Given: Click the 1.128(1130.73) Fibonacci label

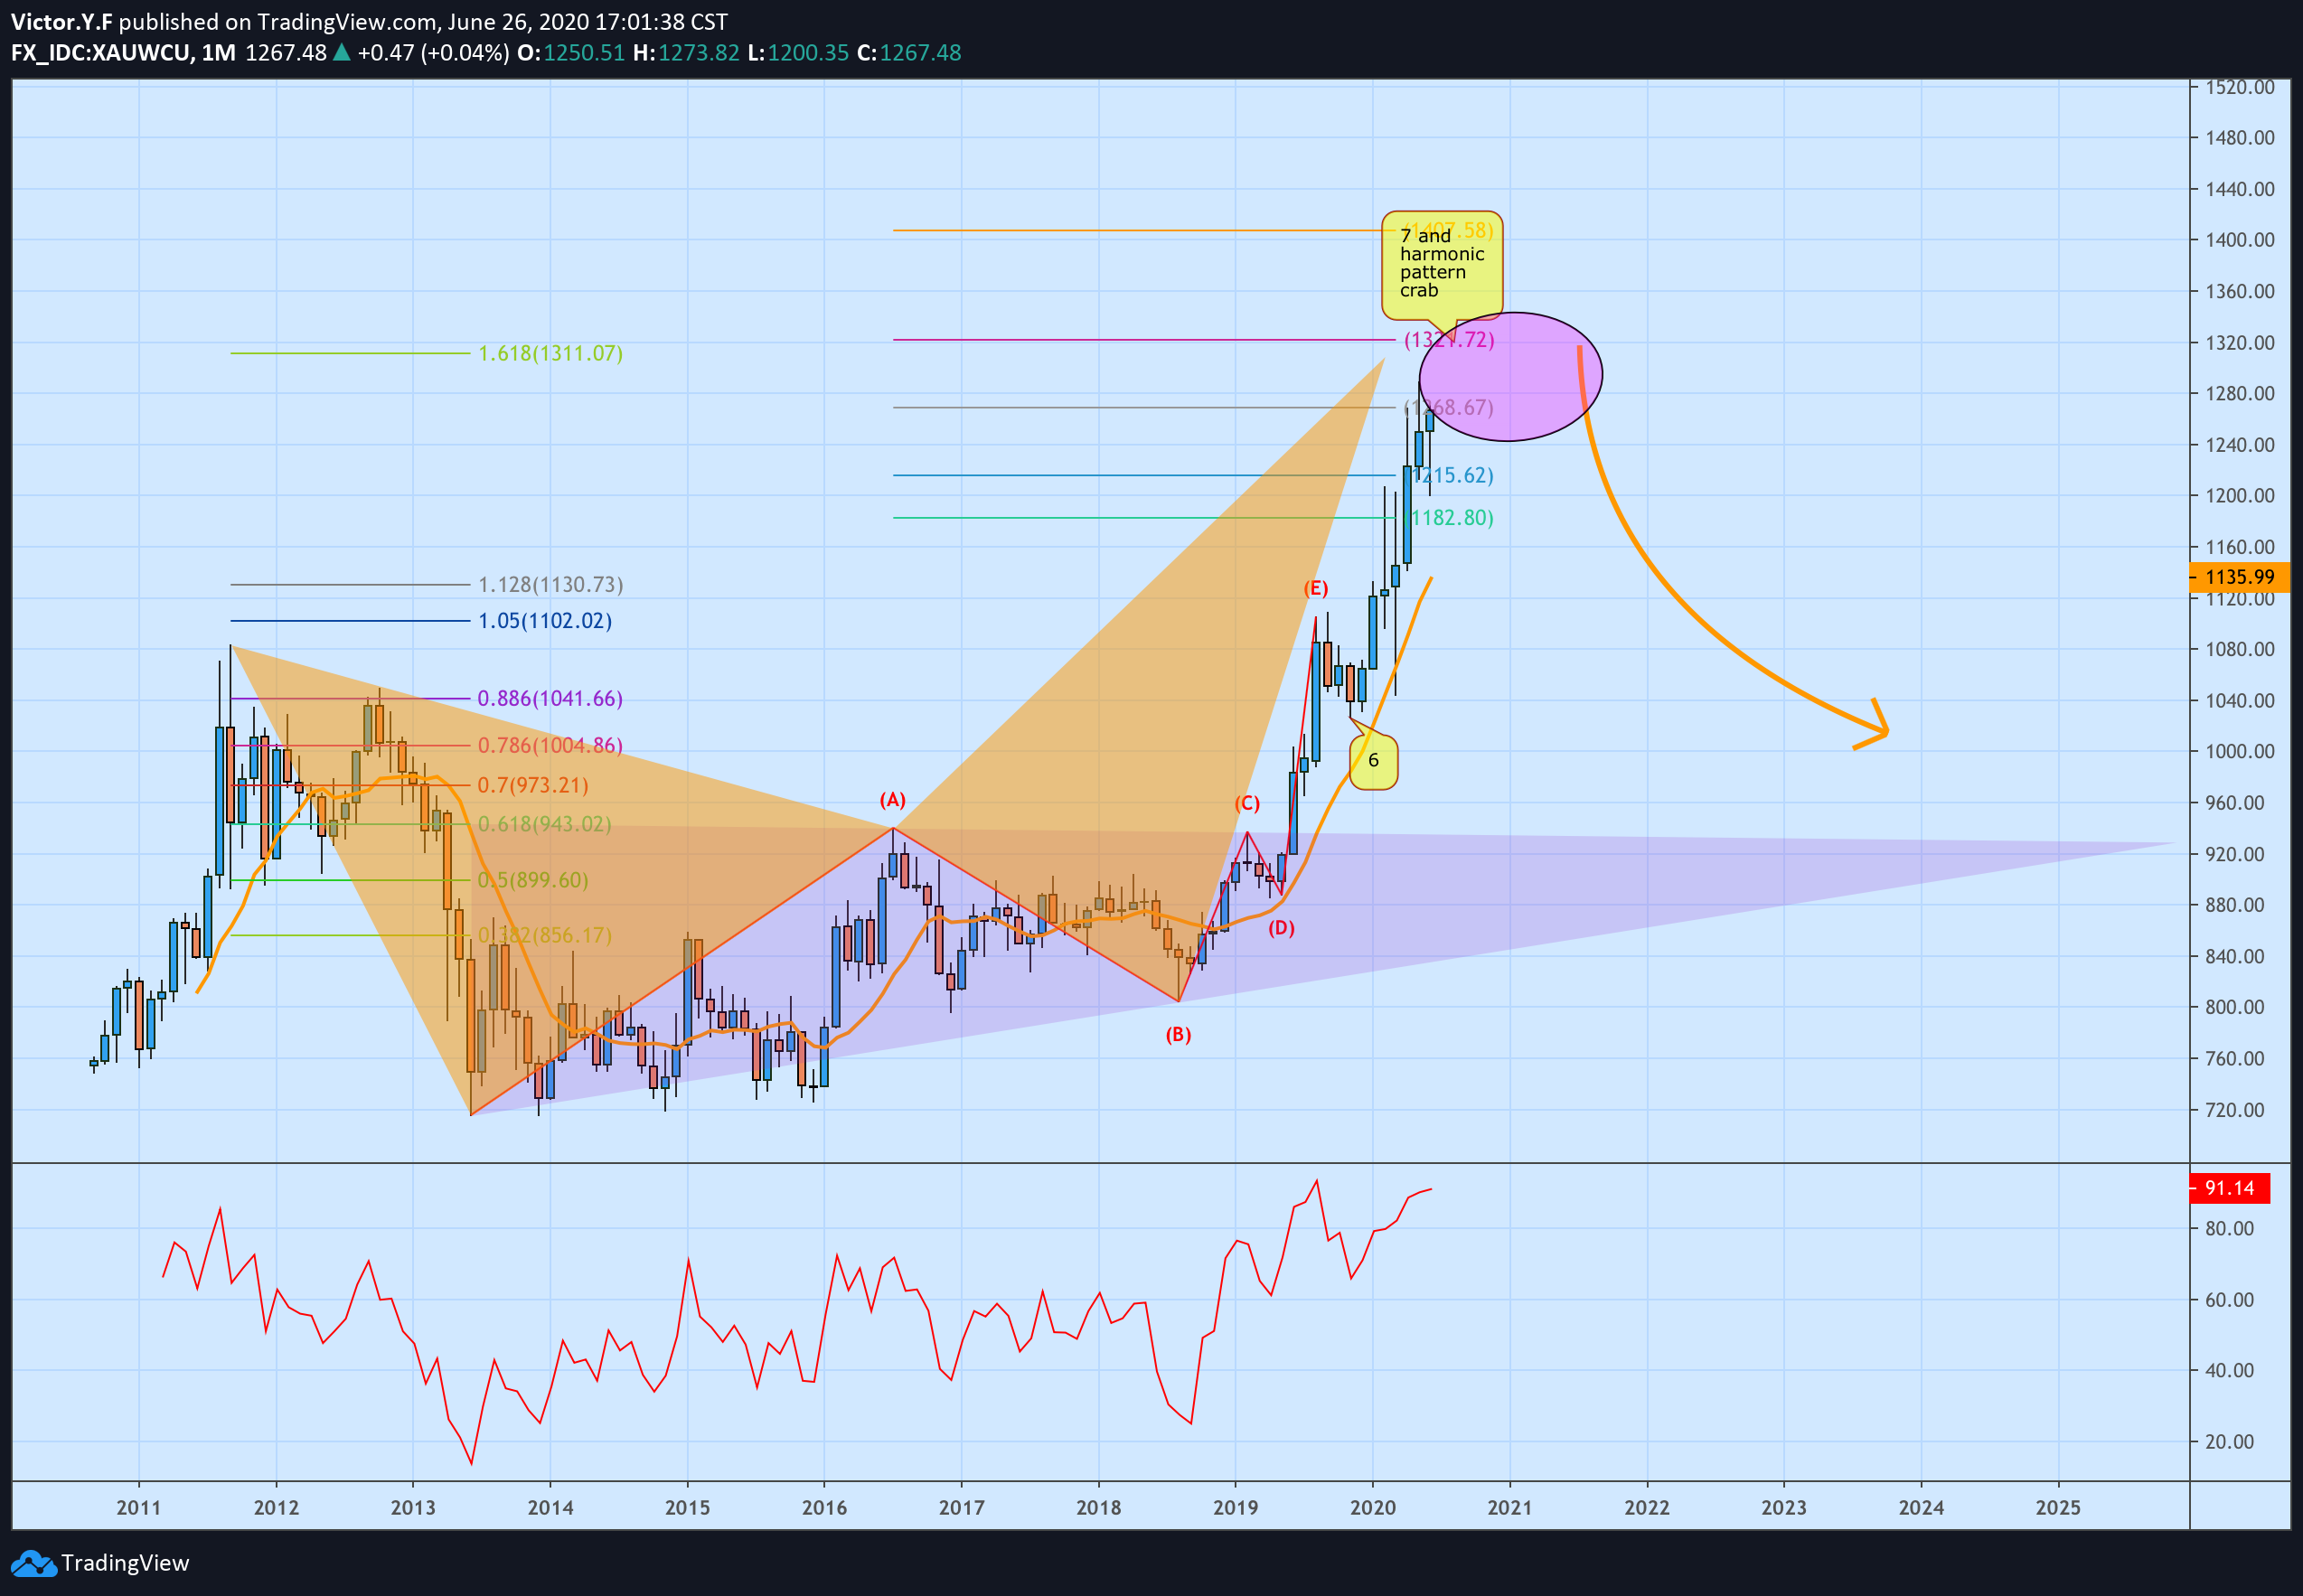Looking at the screenshot, I should point(550,584).
